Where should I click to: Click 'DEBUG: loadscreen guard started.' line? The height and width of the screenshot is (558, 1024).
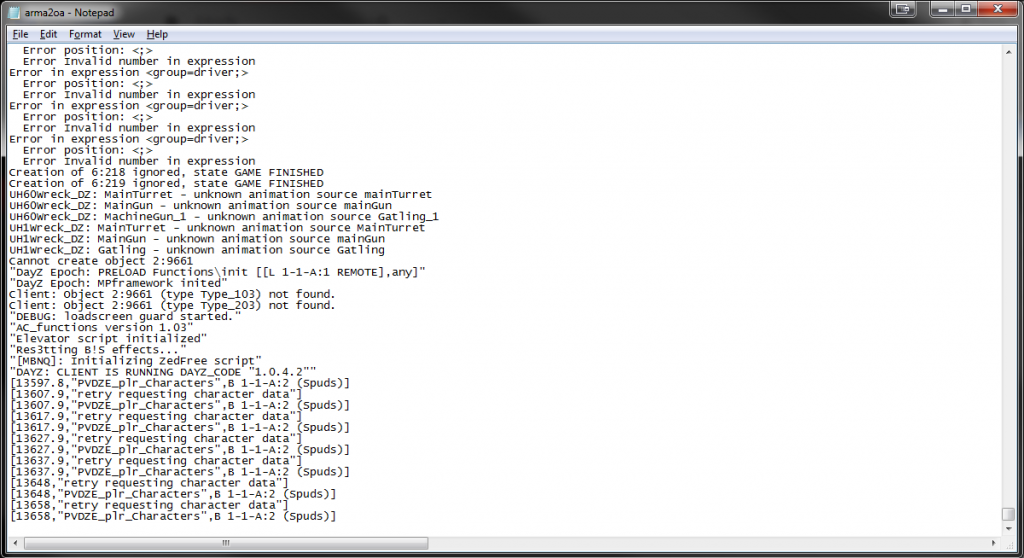pyautogui.click(x=125, y=317)
